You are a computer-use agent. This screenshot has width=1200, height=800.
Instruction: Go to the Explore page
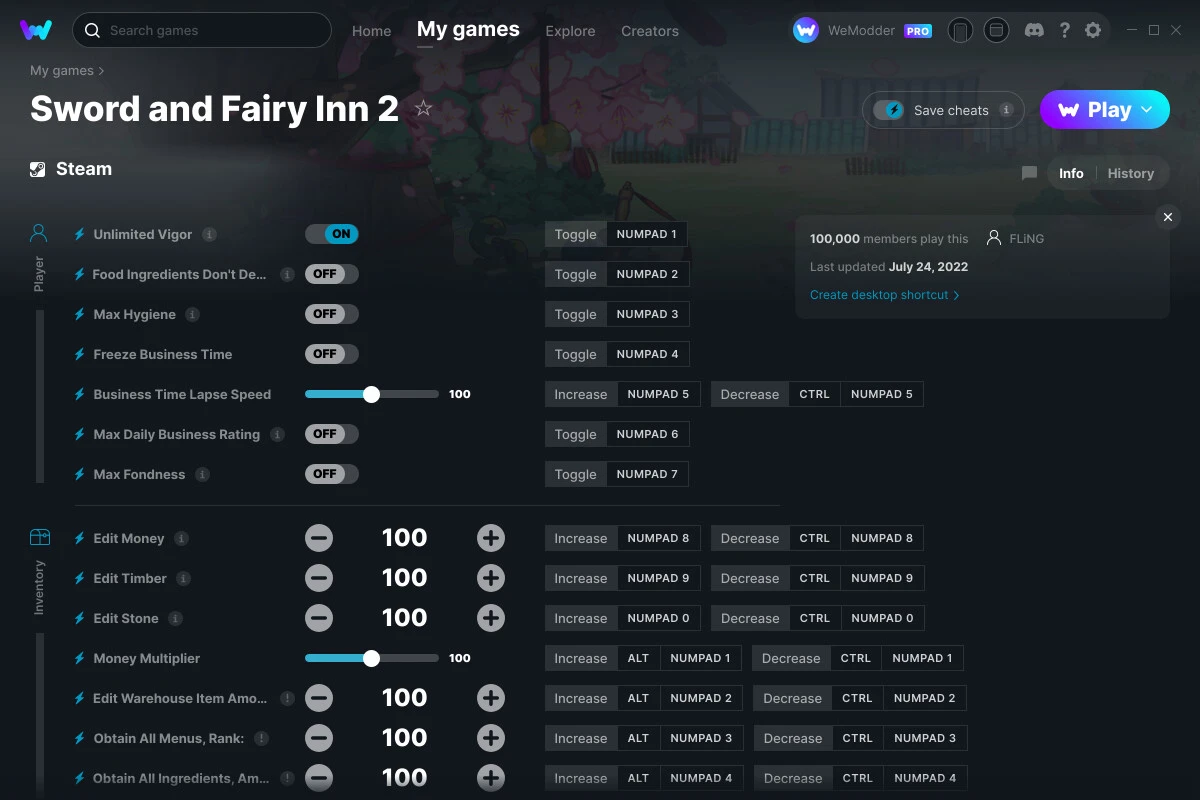[570, 31]
